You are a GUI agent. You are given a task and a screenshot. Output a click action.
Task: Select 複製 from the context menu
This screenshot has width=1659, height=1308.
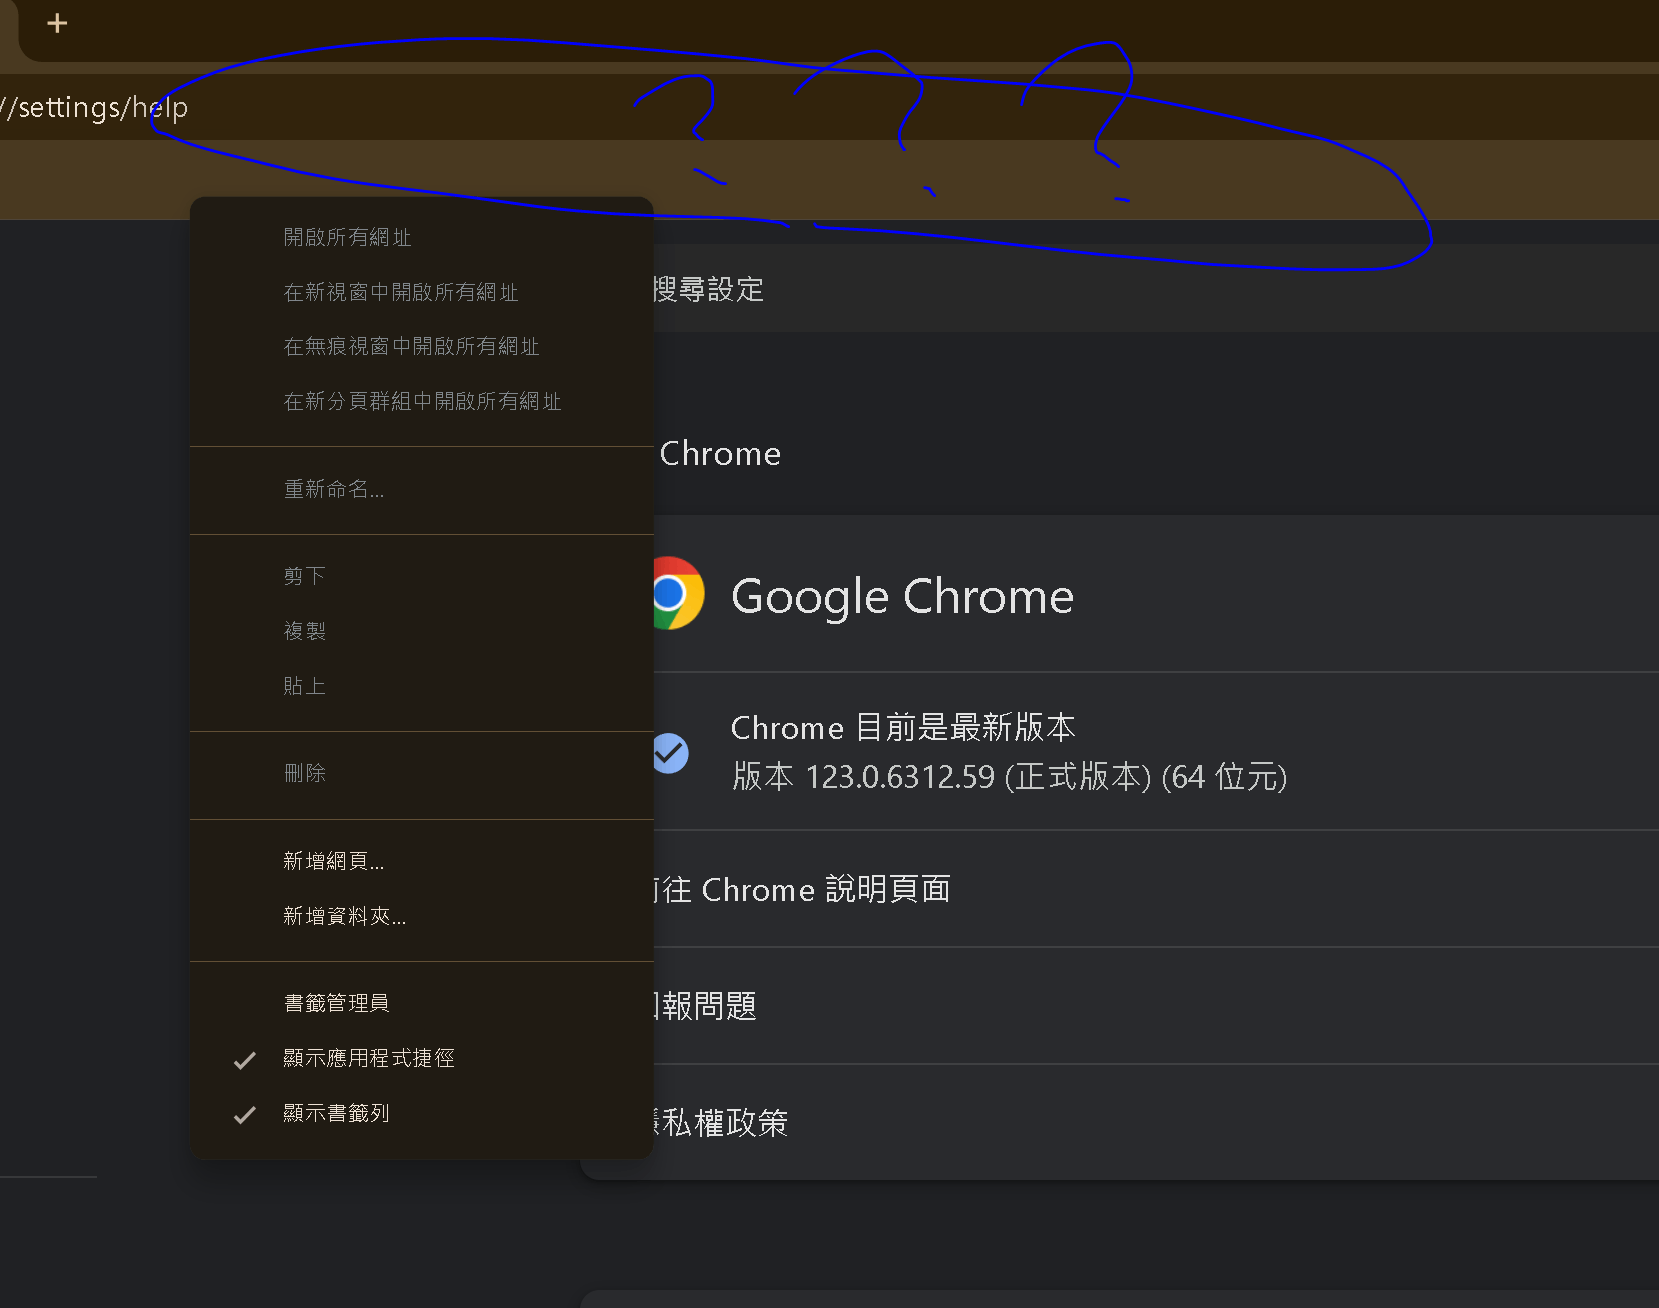pyautogui.click(x=304, y=630)
